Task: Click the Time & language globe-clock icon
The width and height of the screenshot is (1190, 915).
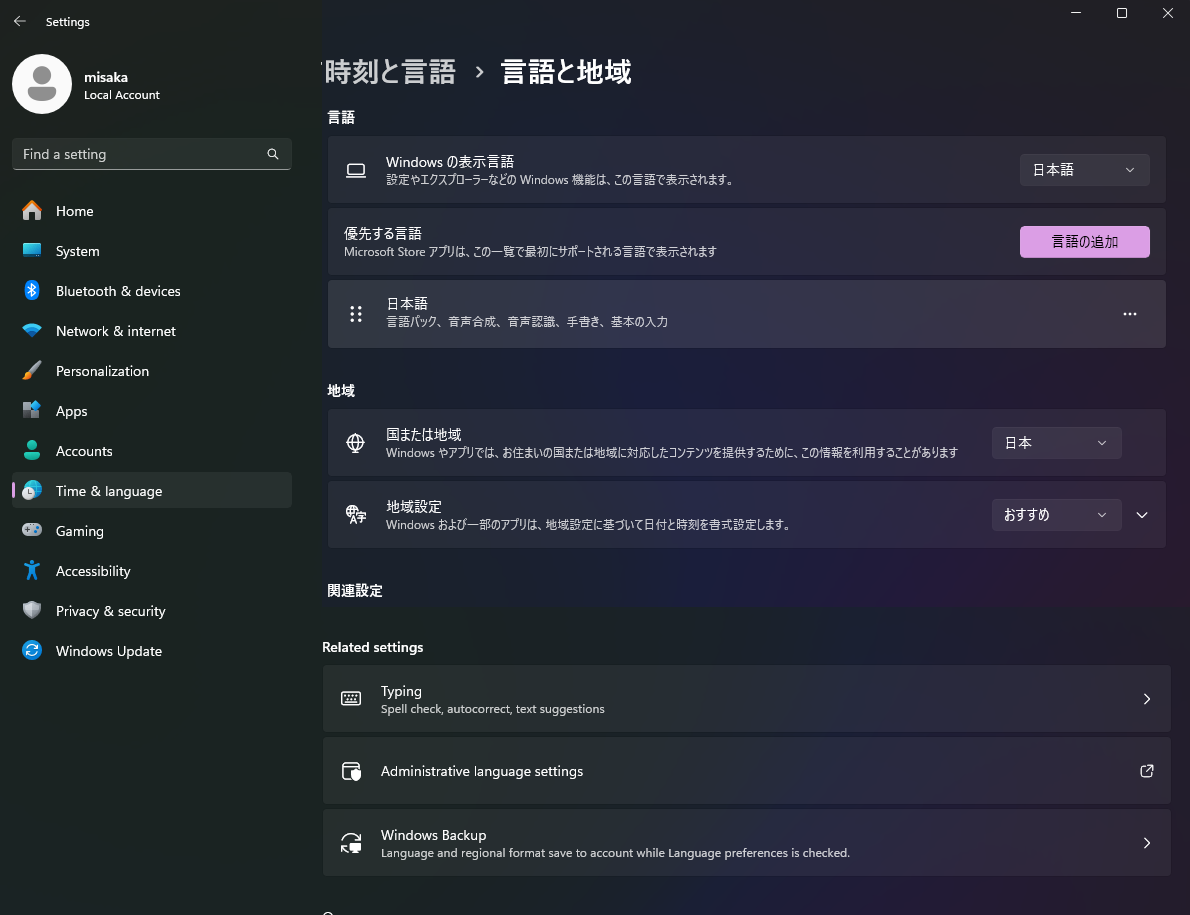Action: pyautogui.click(x=32, y=491)
